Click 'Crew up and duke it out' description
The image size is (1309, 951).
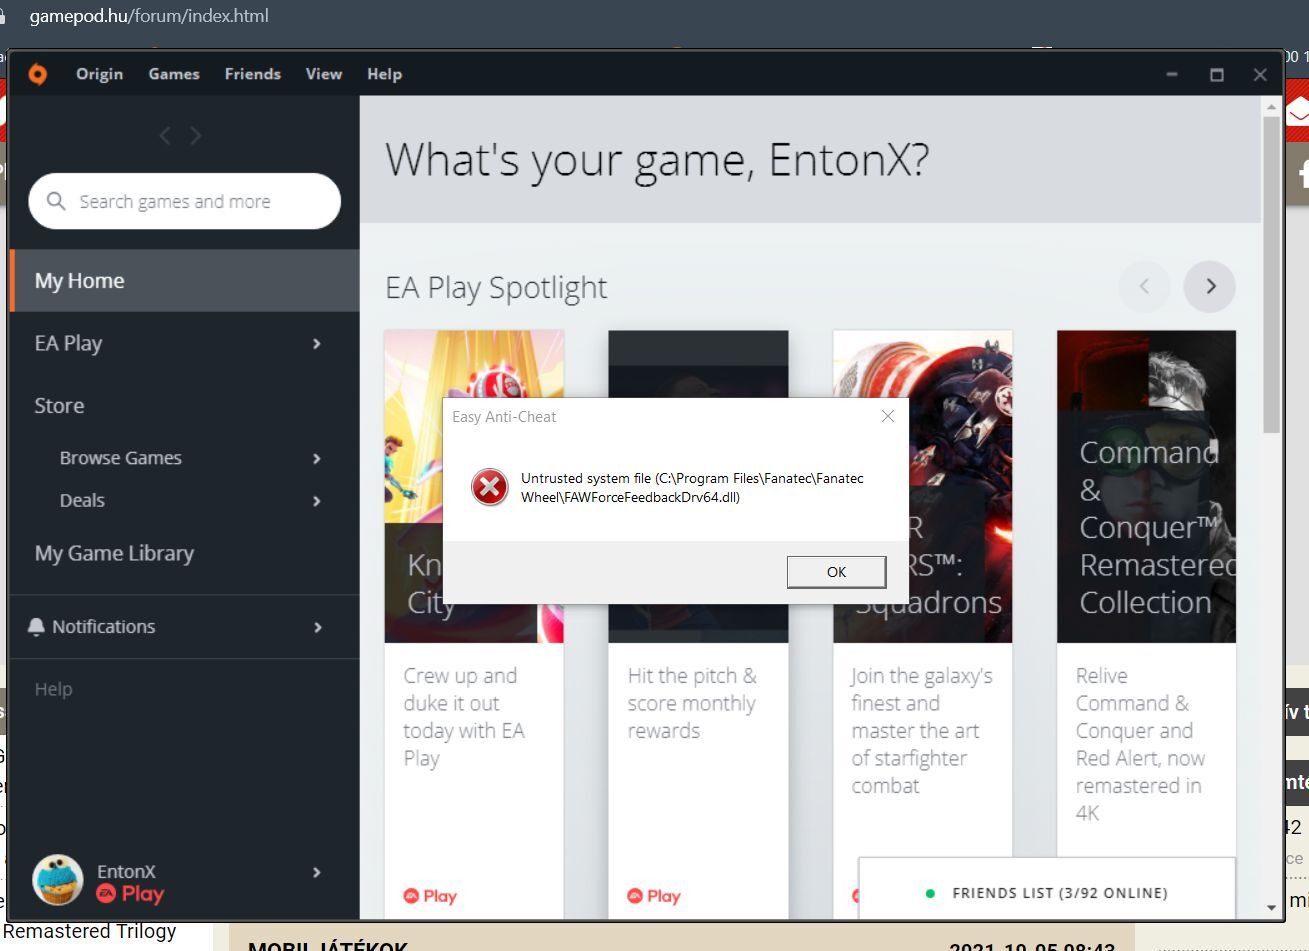[x=463, y=717]
